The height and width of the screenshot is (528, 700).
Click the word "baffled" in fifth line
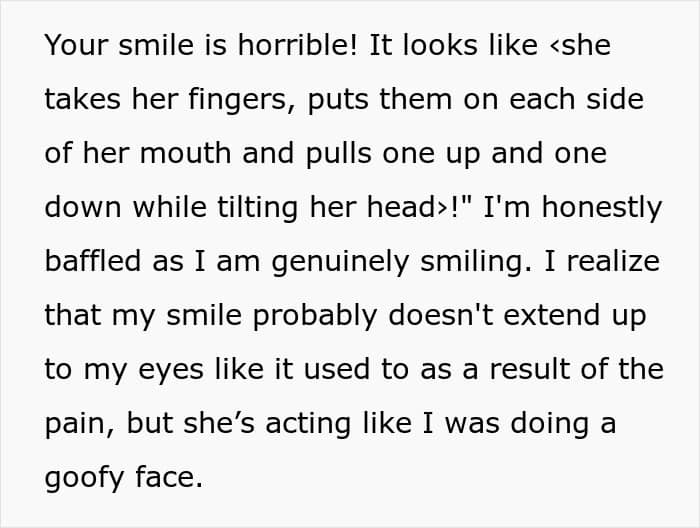point(93,261)
